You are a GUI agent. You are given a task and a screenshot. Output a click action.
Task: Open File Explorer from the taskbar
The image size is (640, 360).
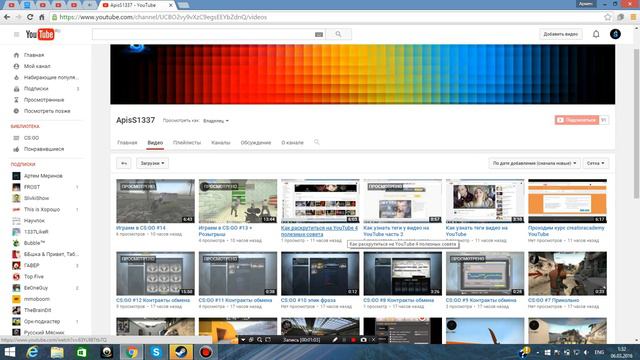[57, 352]
